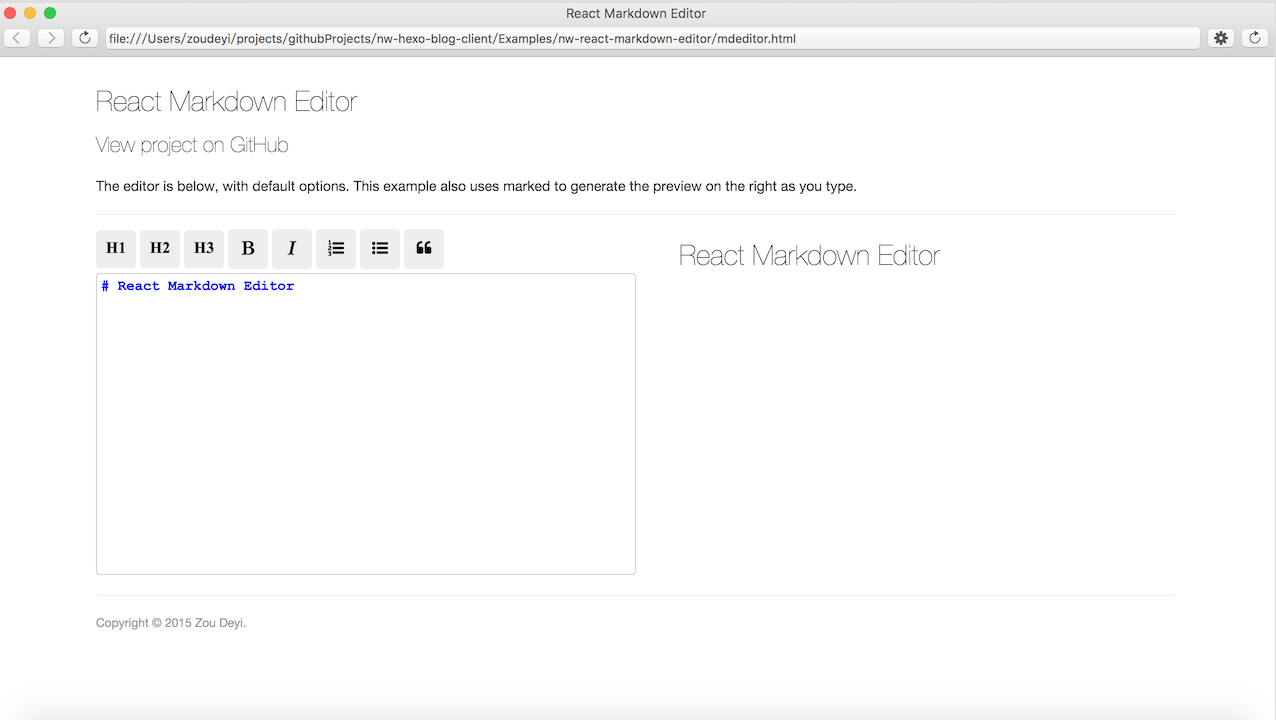The width and height of the screenshot is (1276, 720).
Task: Click the page title 'React Markdown Editor' at the top
Action: [x=226, y=101]
